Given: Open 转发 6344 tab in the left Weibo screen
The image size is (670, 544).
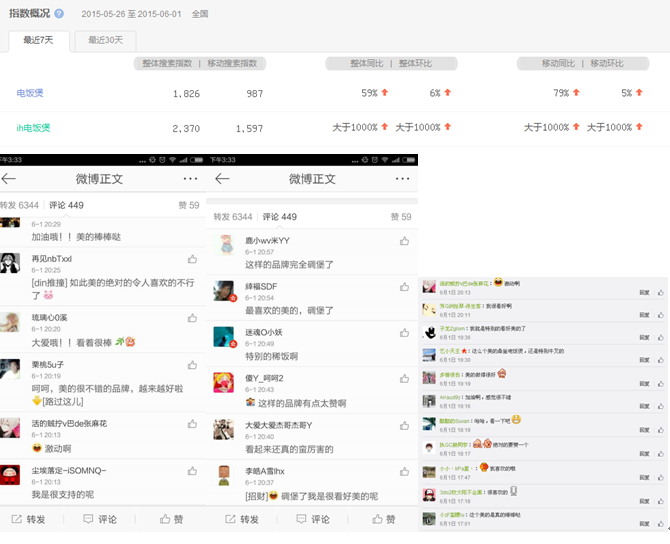Looking at the screenshot, I should click(19, 205).
